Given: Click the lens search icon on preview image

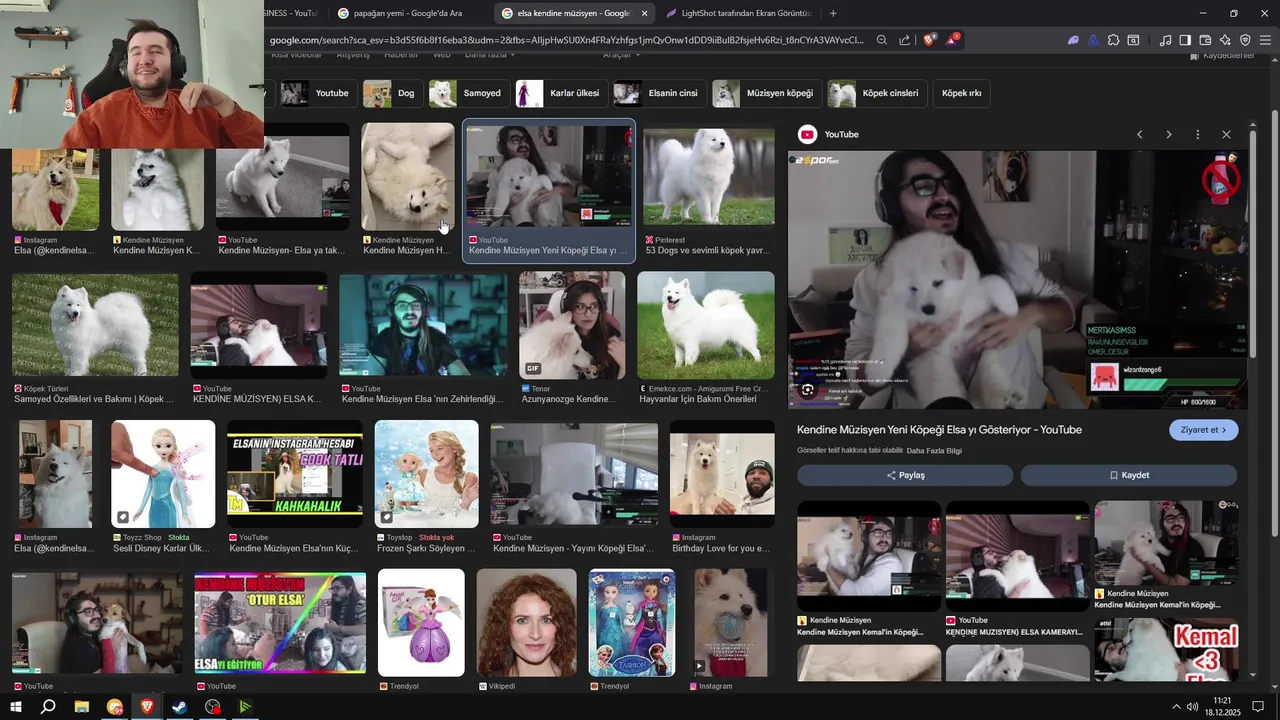Looking at the screenshot, I should 807,390.
